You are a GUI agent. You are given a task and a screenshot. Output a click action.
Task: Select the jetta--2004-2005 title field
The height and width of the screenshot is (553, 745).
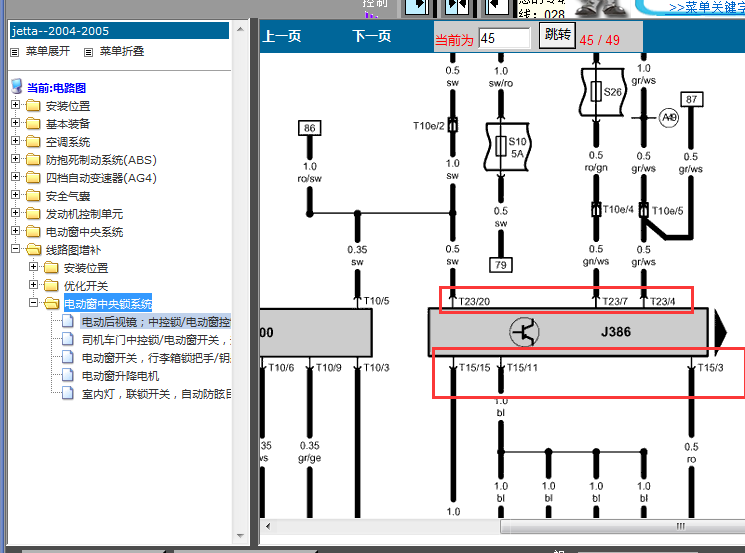click(119, 31)
